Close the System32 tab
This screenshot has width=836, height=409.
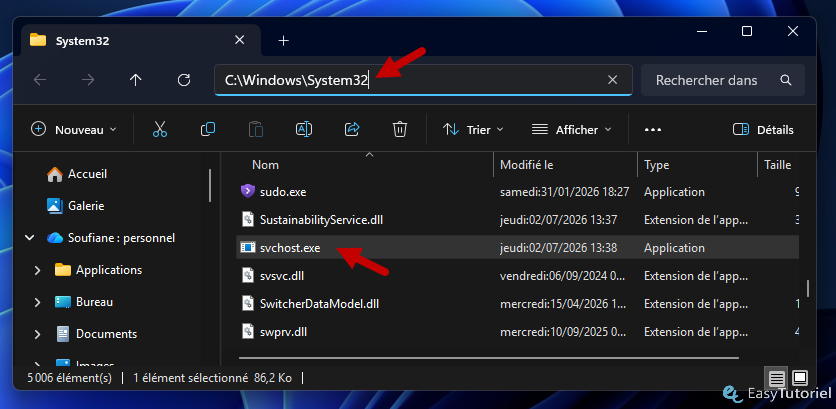(240, 40)
